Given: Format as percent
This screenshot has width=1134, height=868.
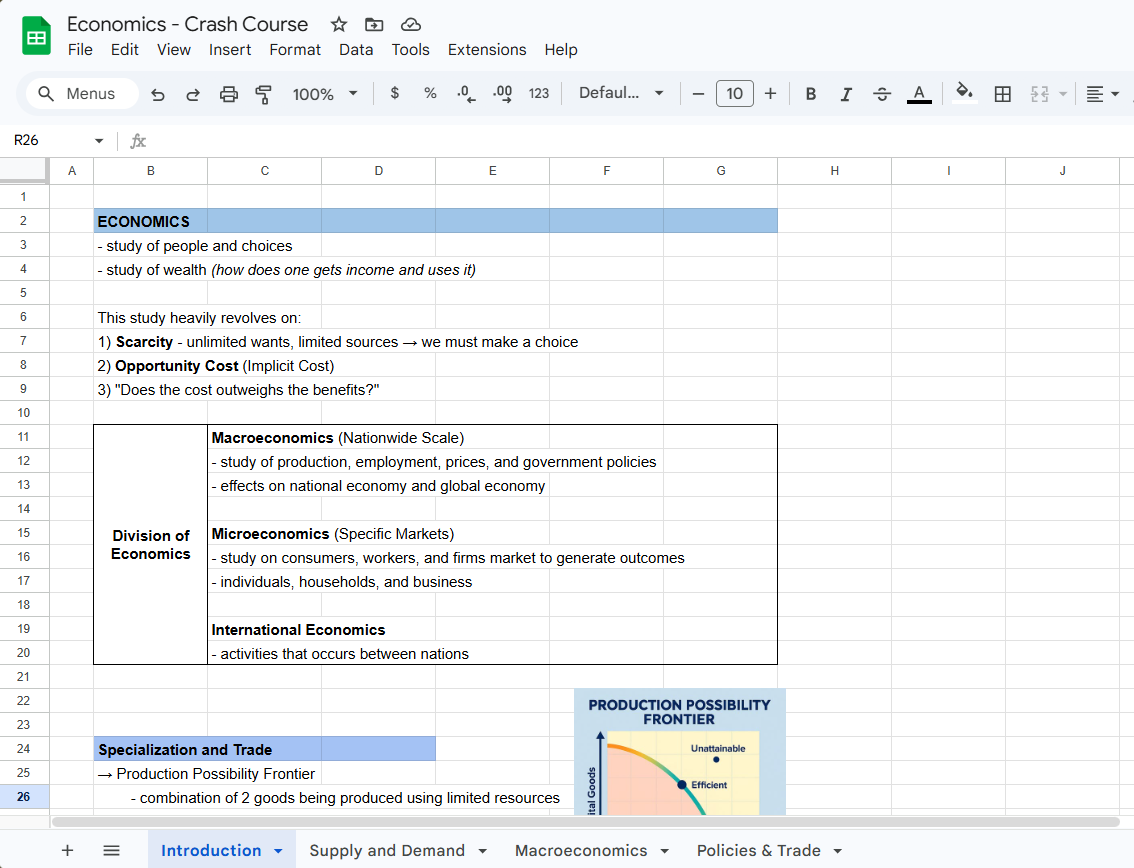Looking at the screenshot, I should point(430,93).
